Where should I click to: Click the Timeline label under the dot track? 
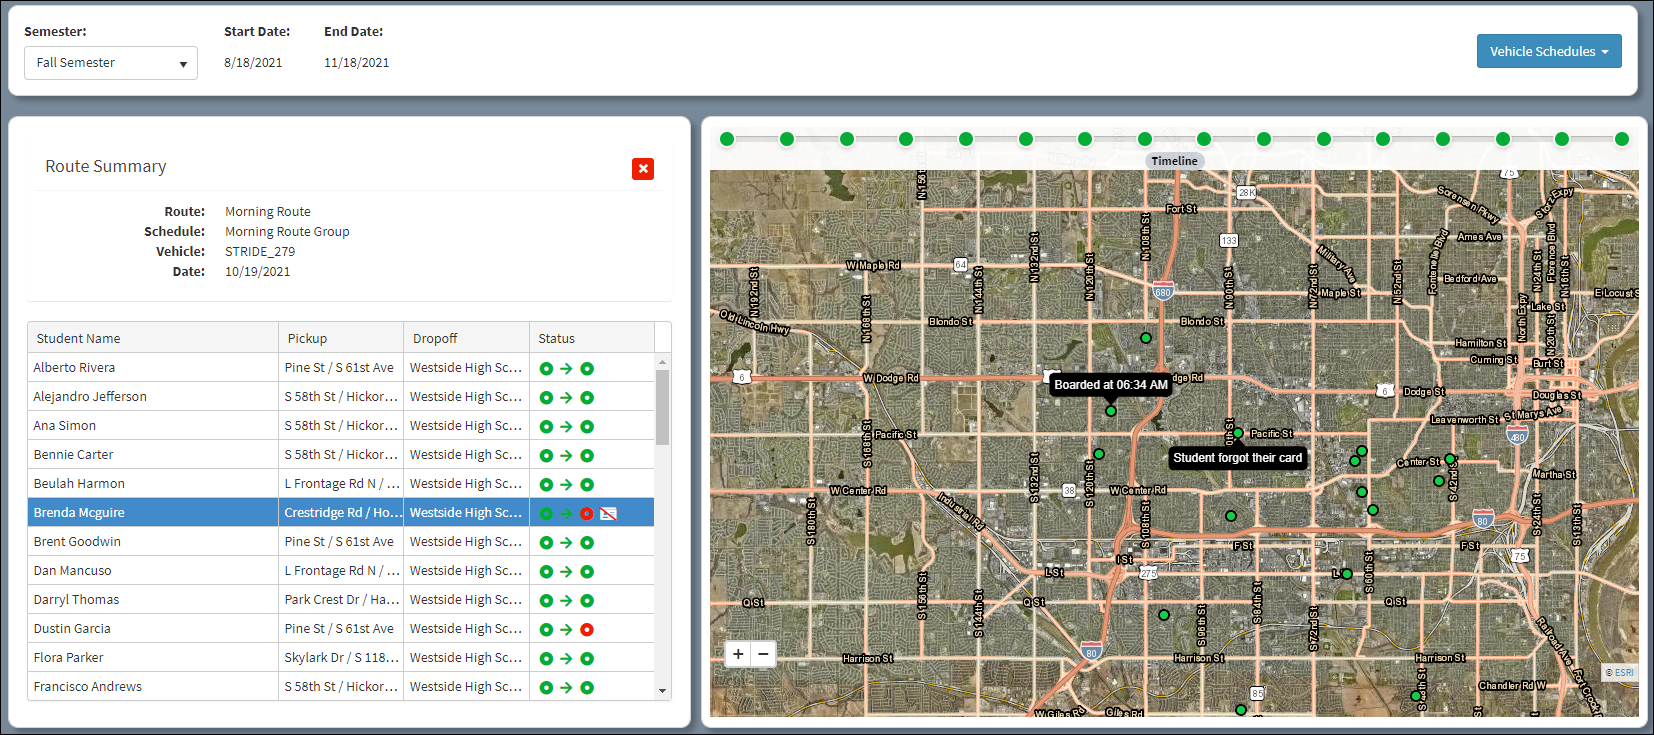coord(1174,161)
